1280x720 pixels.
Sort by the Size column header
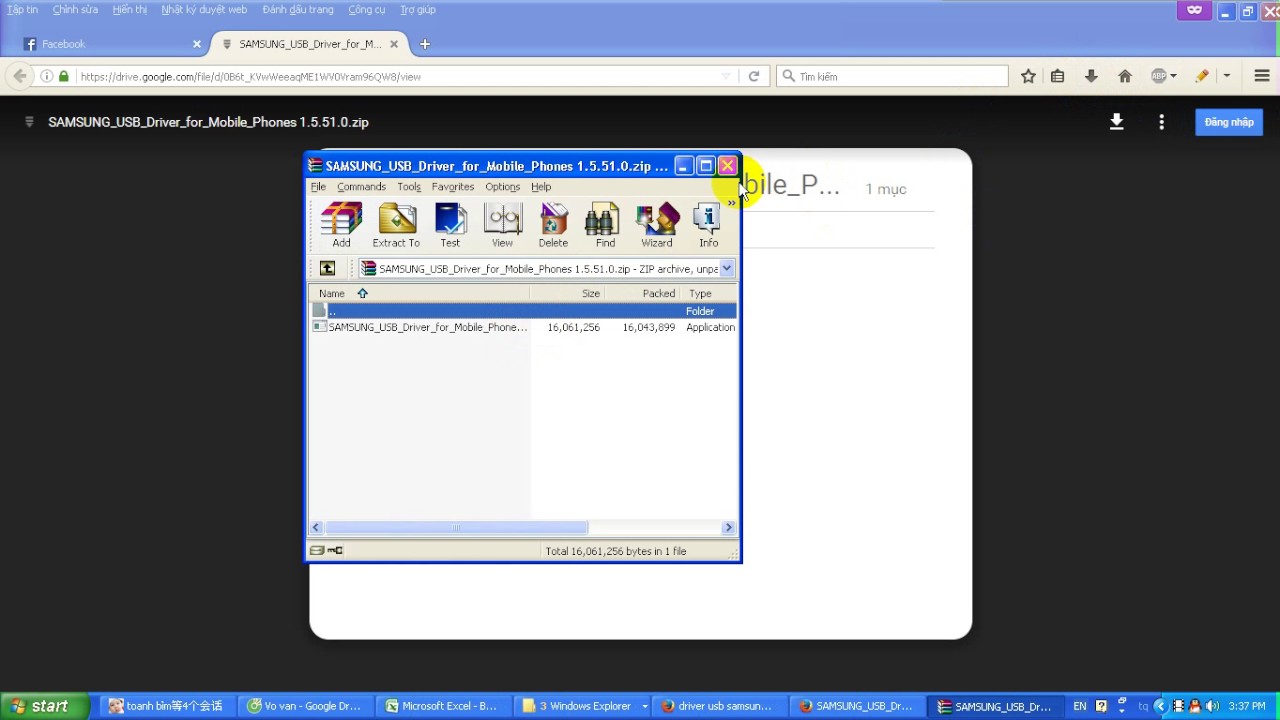[567, 293]
